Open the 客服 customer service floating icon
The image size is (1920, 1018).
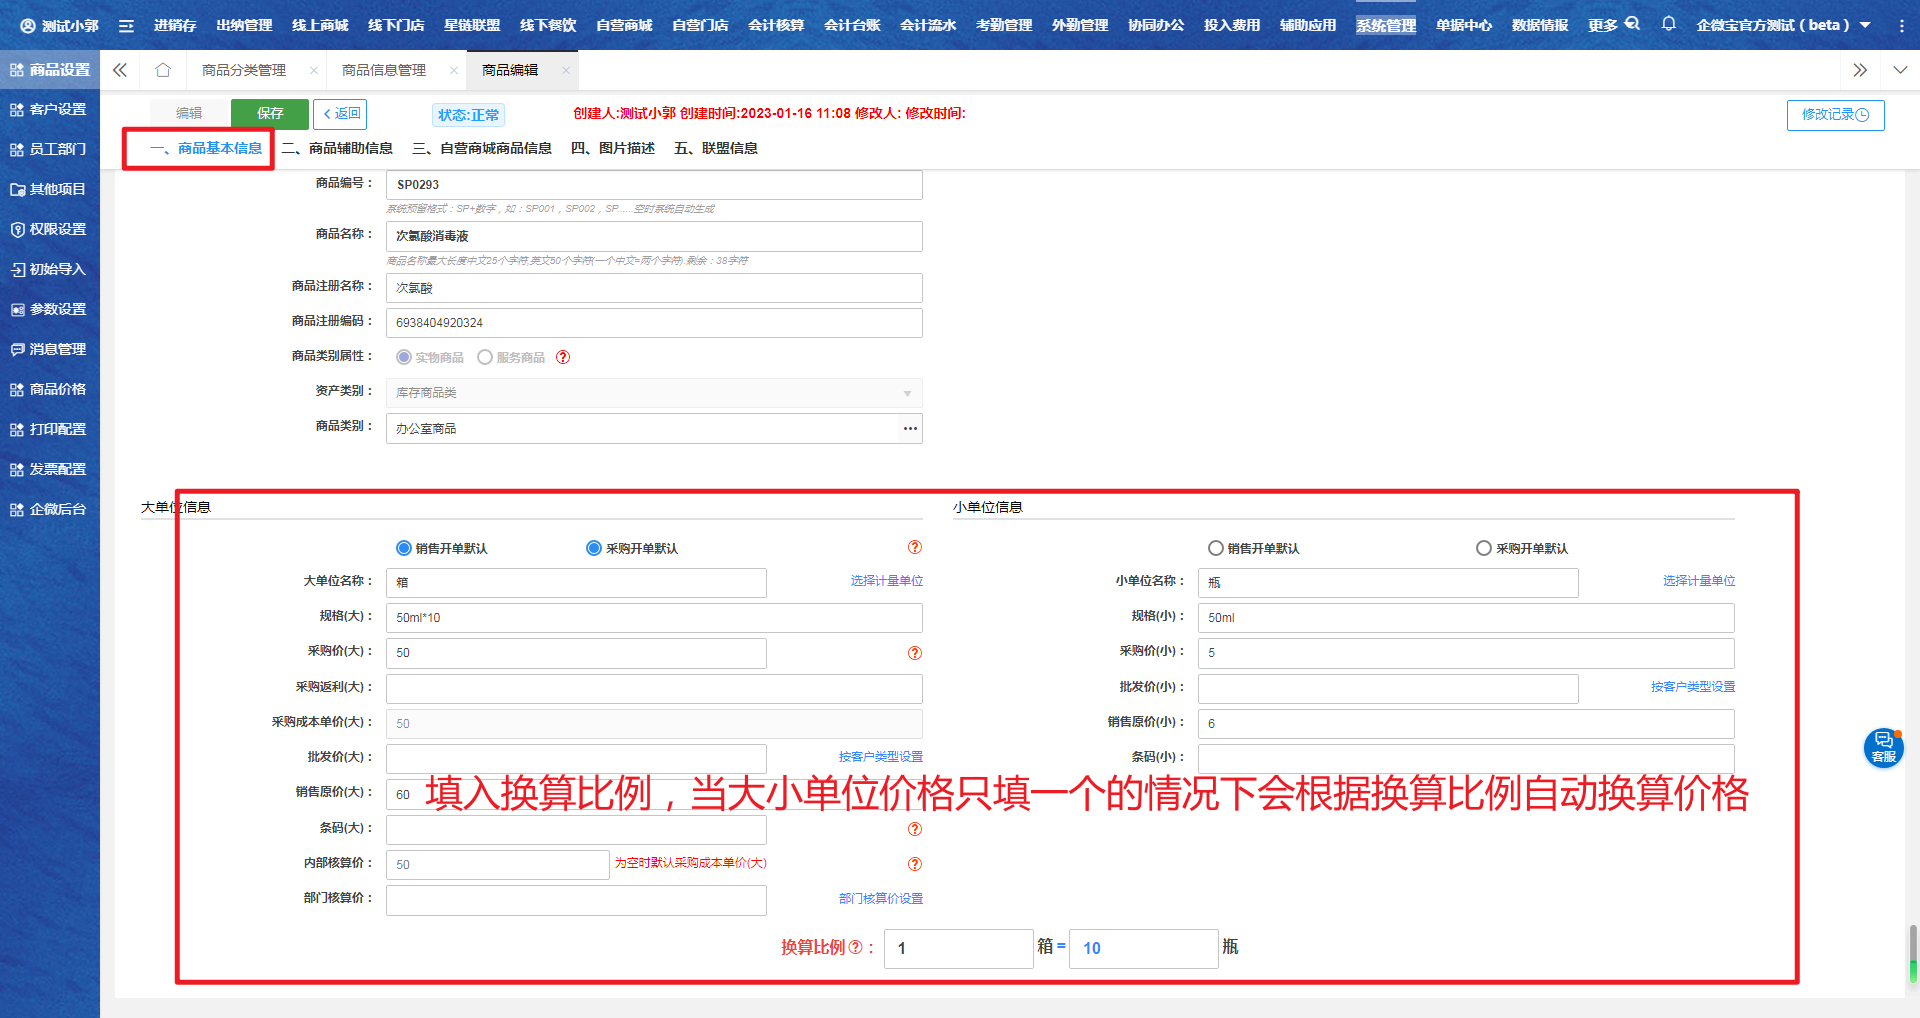1883,747
